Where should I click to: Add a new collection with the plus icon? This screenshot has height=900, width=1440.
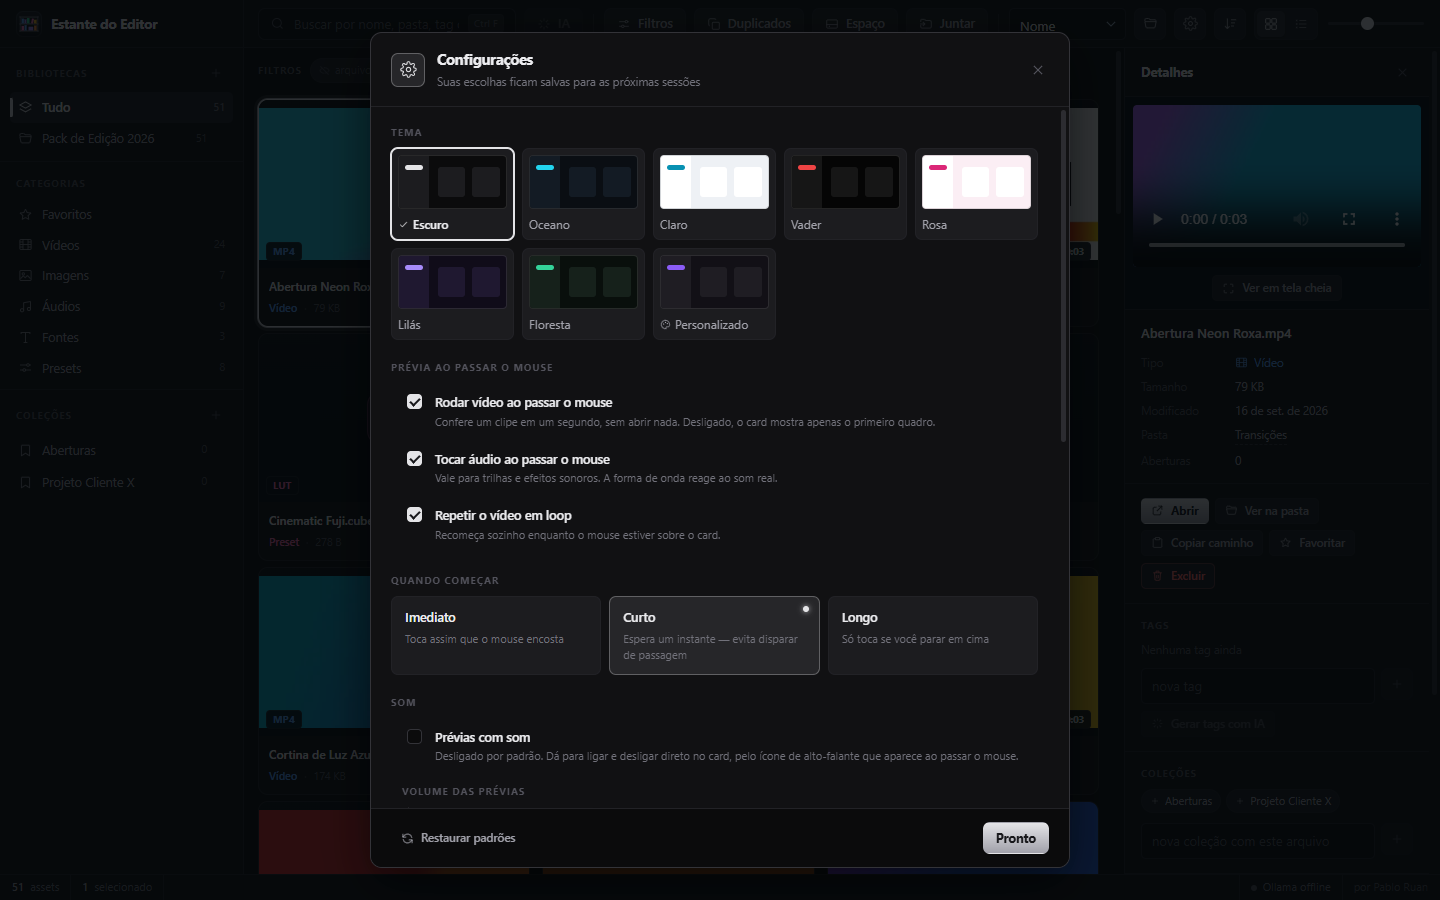(216, 415)
